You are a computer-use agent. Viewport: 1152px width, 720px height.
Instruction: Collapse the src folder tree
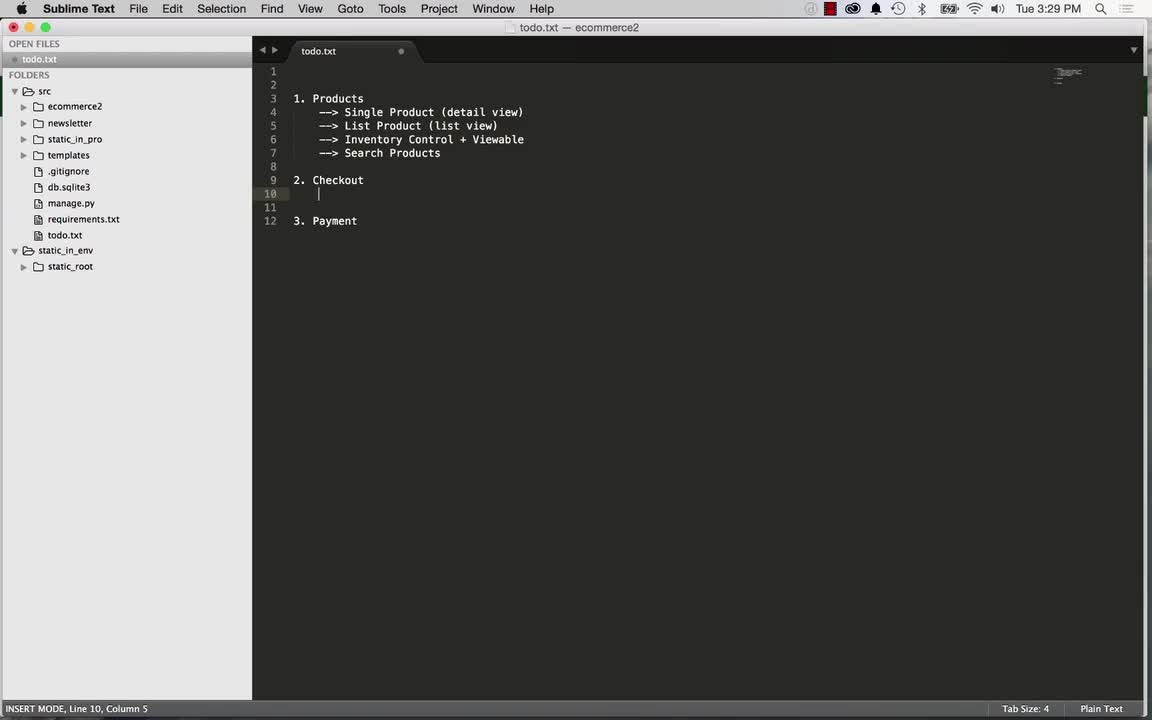tap(15, 92)
